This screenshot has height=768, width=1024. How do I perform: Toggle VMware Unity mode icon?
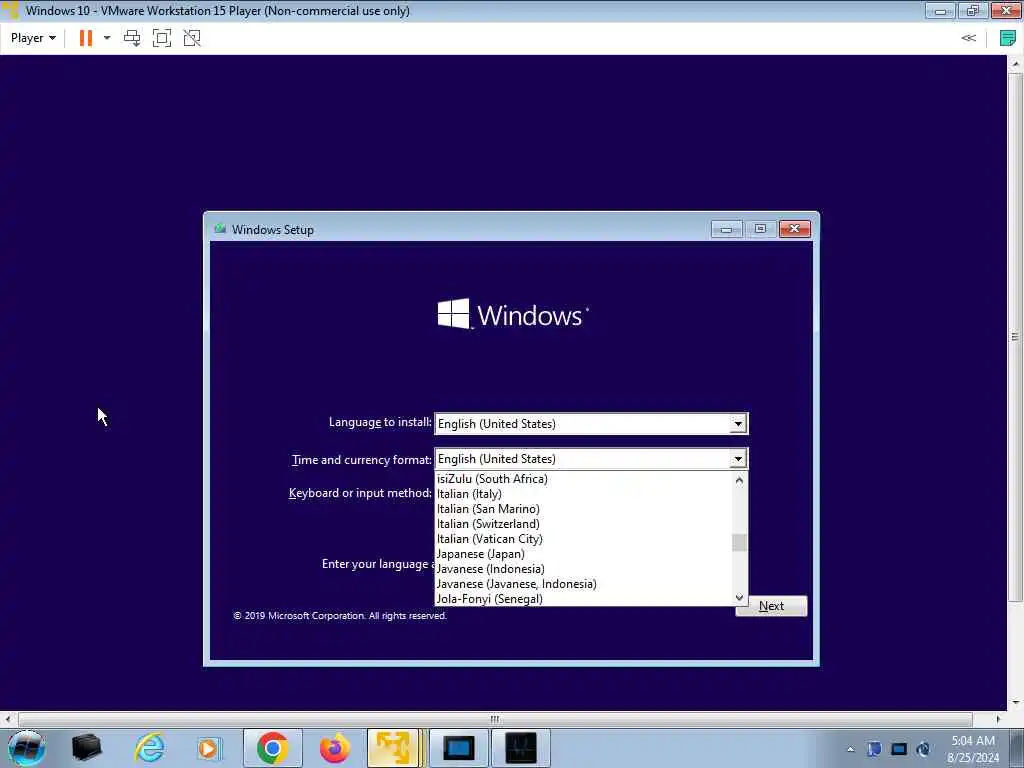pyautogui.click(x=192, y=38)
